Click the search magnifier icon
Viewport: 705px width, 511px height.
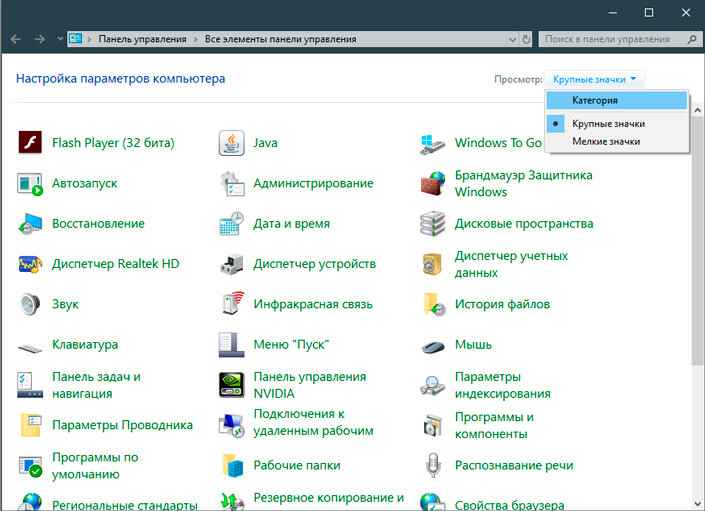pos(692,40)
